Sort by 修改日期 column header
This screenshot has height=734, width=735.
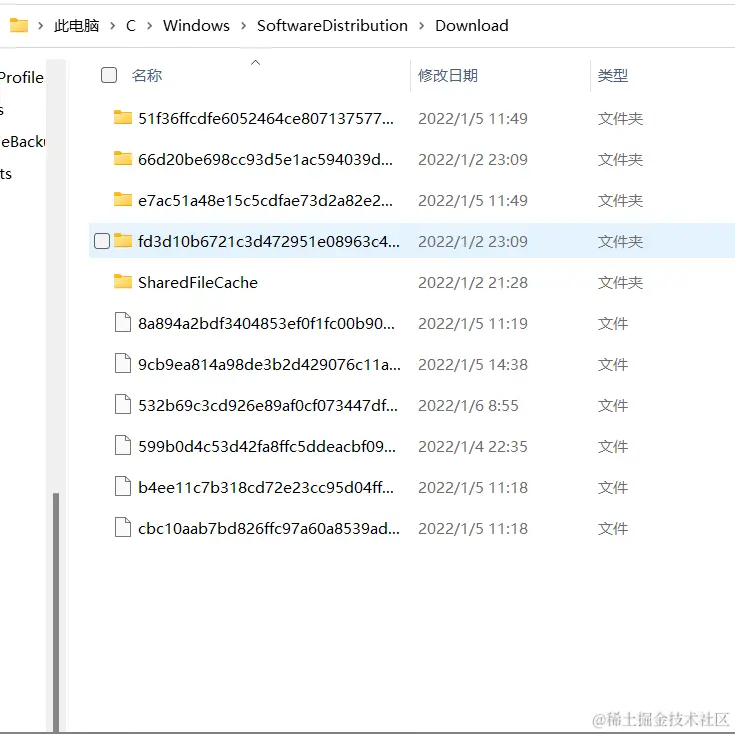[448, 75]
